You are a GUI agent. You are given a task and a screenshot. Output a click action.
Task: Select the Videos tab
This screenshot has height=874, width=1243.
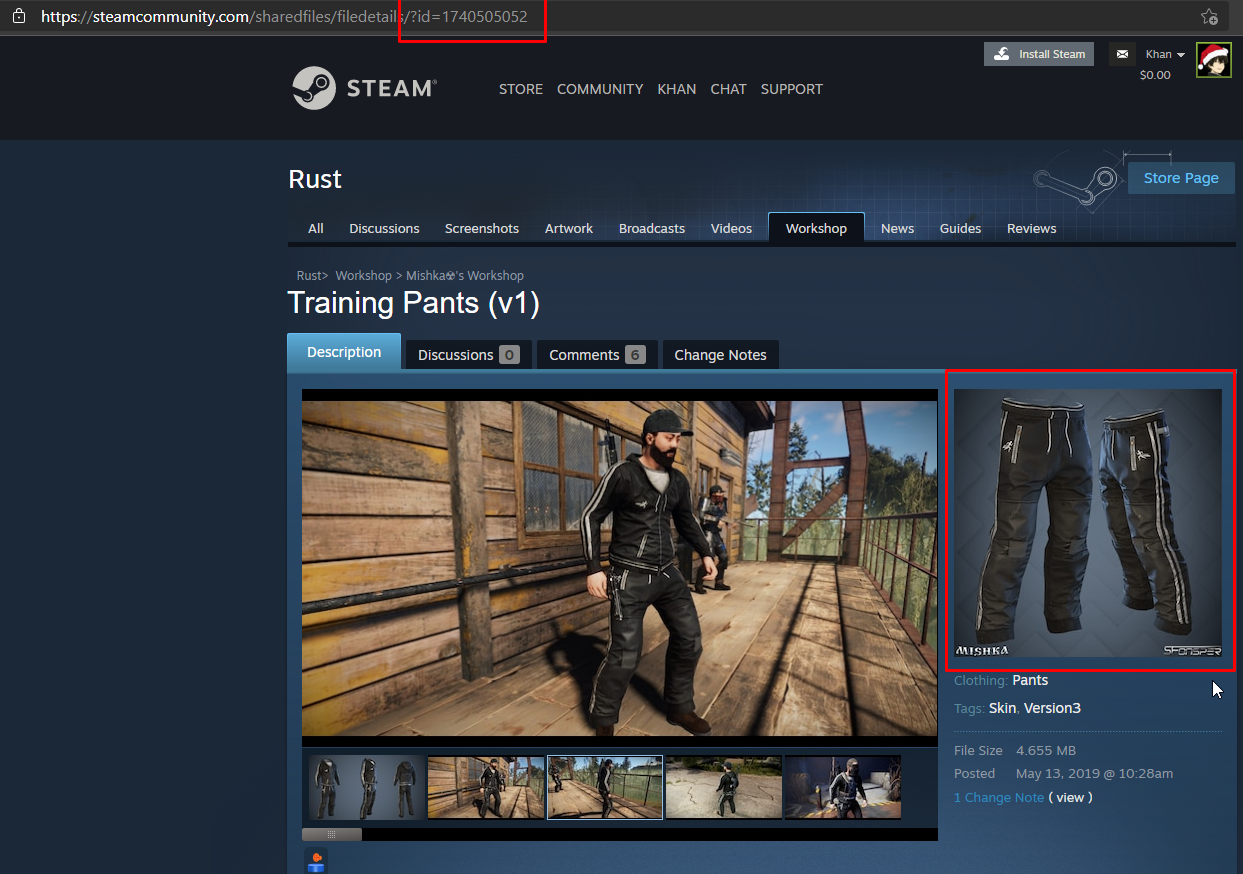pos(731,228)
